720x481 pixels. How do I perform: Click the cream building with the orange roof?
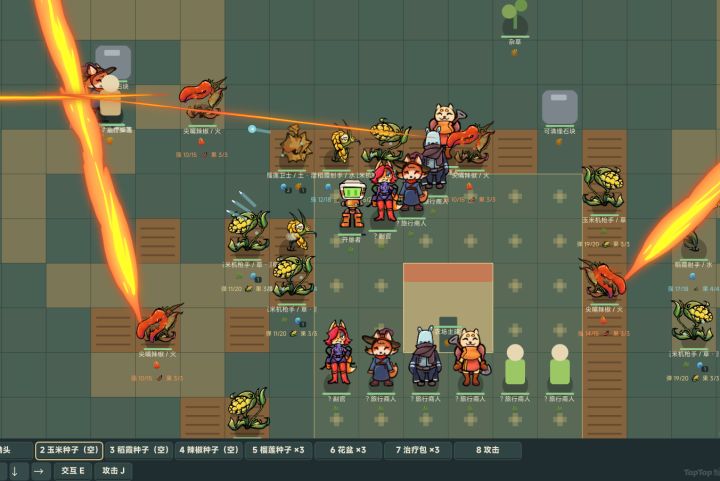(x=448, y=308)
